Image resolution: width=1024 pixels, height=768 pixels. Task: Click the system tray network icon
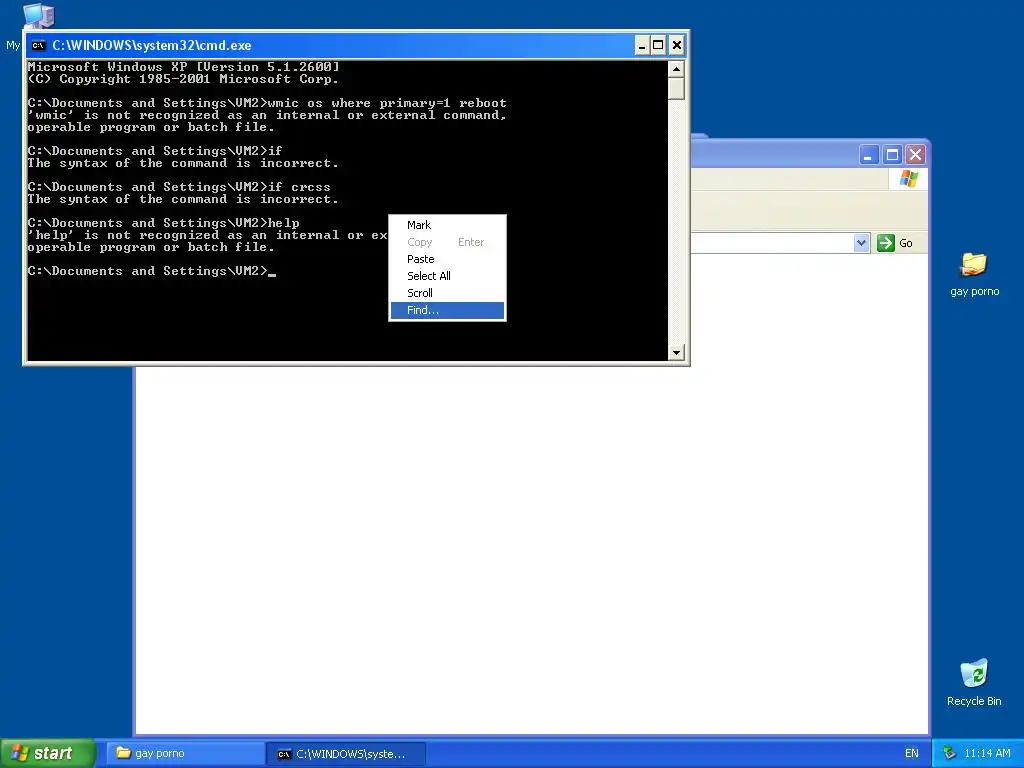point(950,754)
